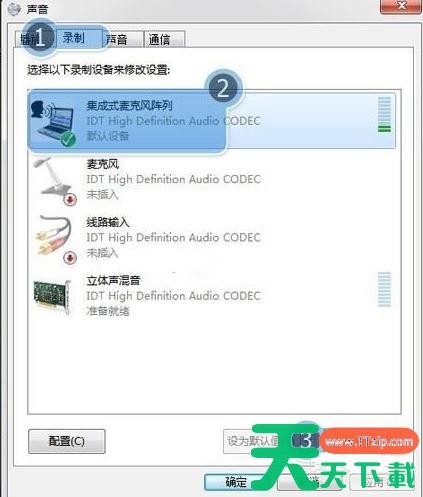Select the RCA cable icon for 线路输入
Image resolution: width=423 pixels, height=497 pixels.
click(54, 238)
